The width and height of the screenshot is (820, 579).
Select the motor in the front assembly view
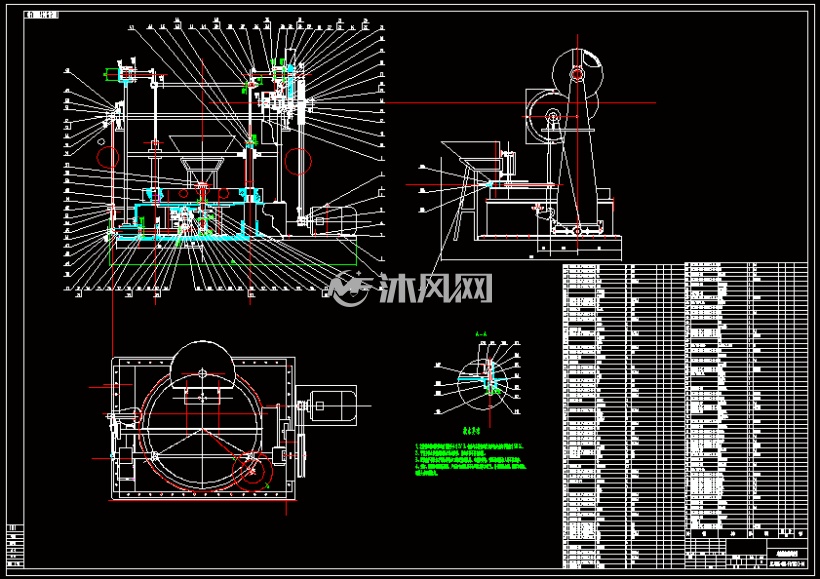tap(333, 220)
